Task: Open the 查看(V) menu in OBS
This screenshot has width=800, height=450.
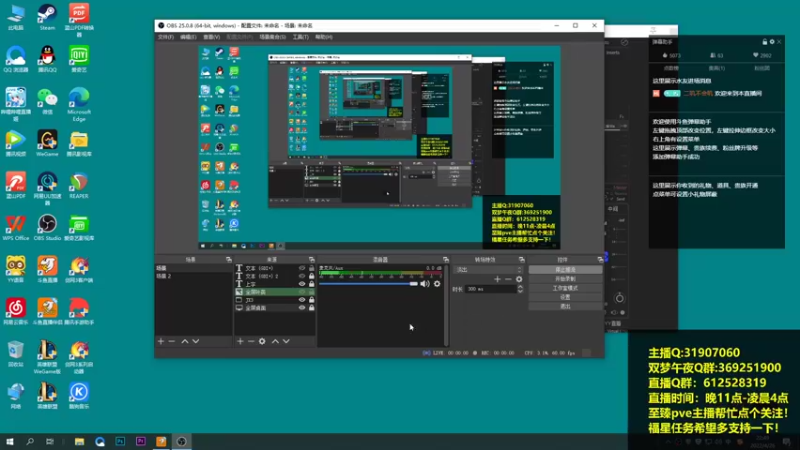Action: [212, 37]
